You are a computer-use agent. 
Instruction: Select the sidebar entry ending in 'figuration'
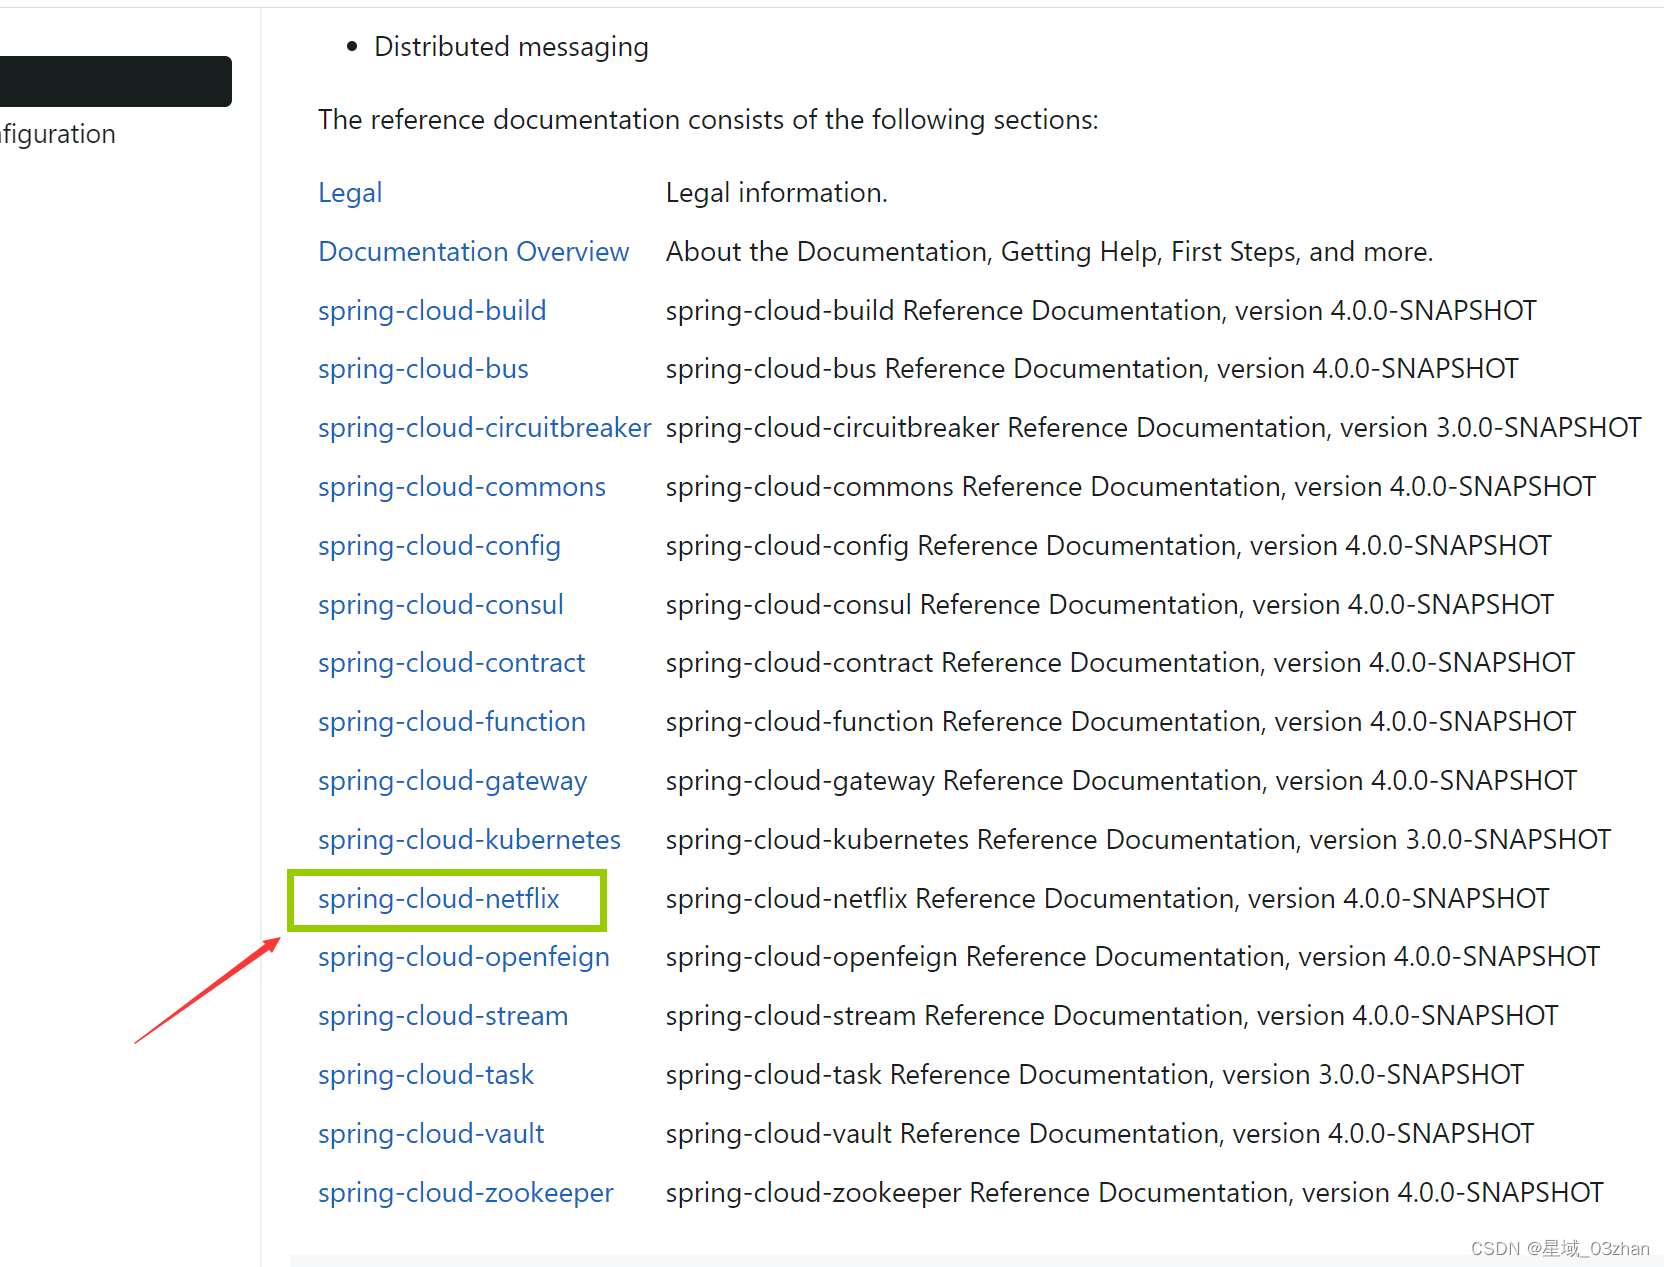tap(58, 134)
